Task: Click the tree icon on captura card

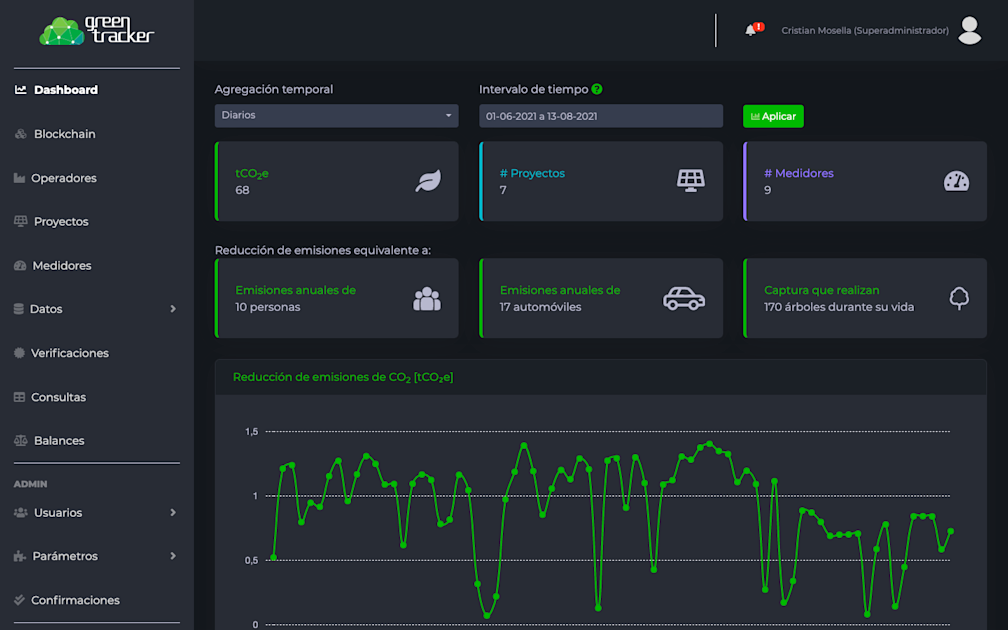Action: (x=958, y=297)
